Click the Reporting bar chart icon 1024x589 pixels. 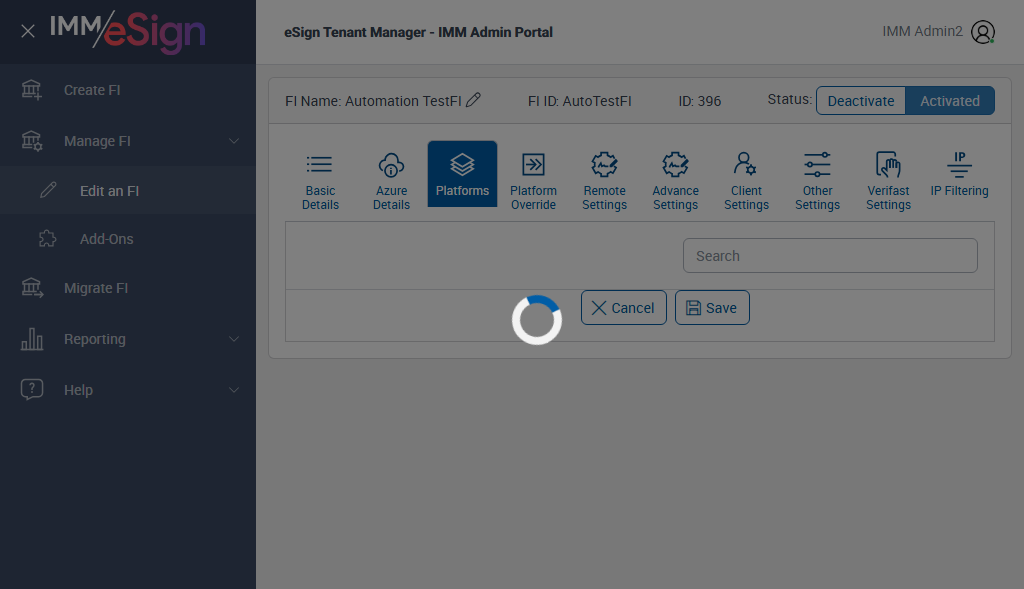[x=31, y=339]
